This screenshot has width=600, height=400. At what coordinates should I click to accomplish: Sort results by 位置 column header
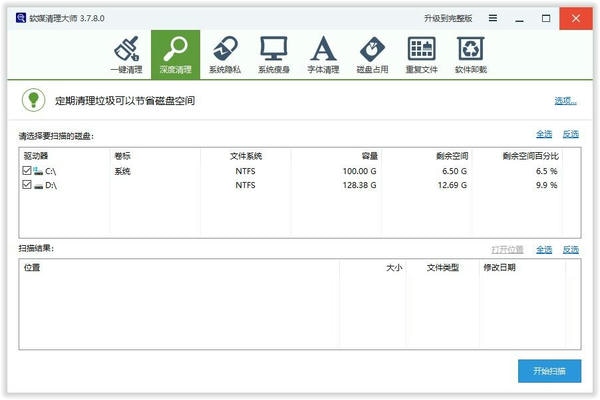coord(179,267)
